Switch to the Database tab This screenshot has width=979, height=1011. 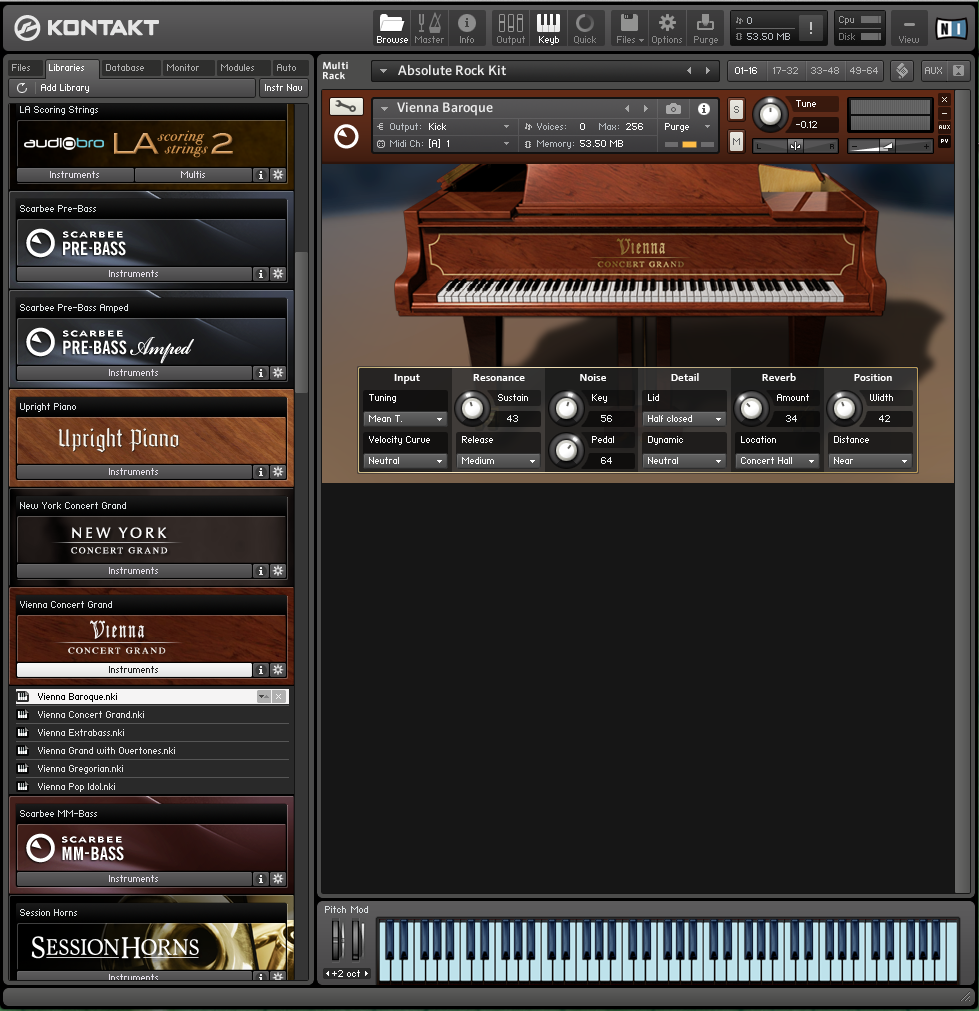(x=124, y=68)
